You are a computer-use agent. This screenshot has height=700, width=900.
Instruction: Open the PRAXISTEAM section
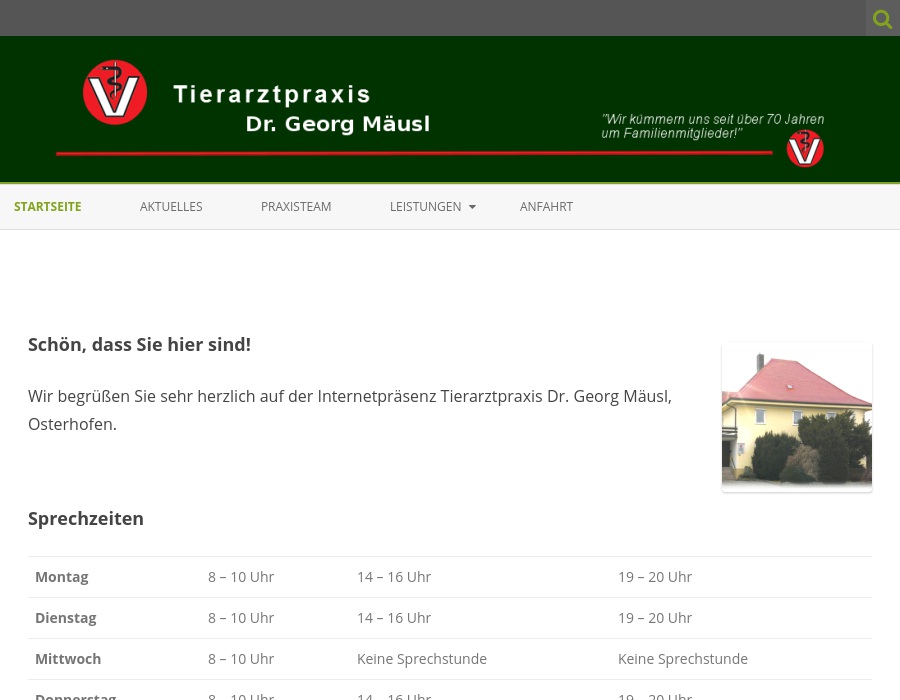(x=296, y=207)
